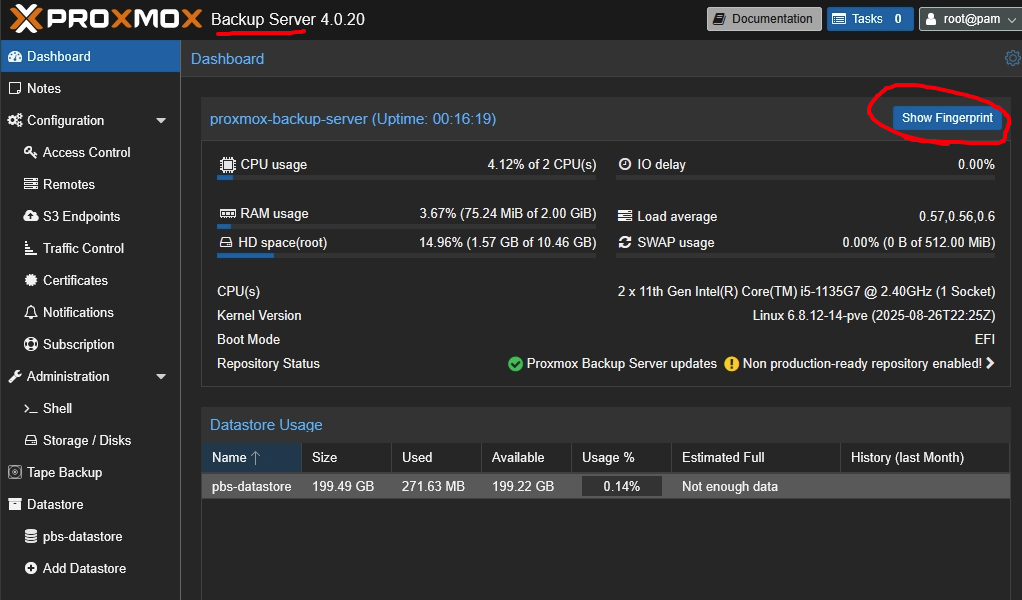Collapse the Configuration section arrow

point(161,121)
